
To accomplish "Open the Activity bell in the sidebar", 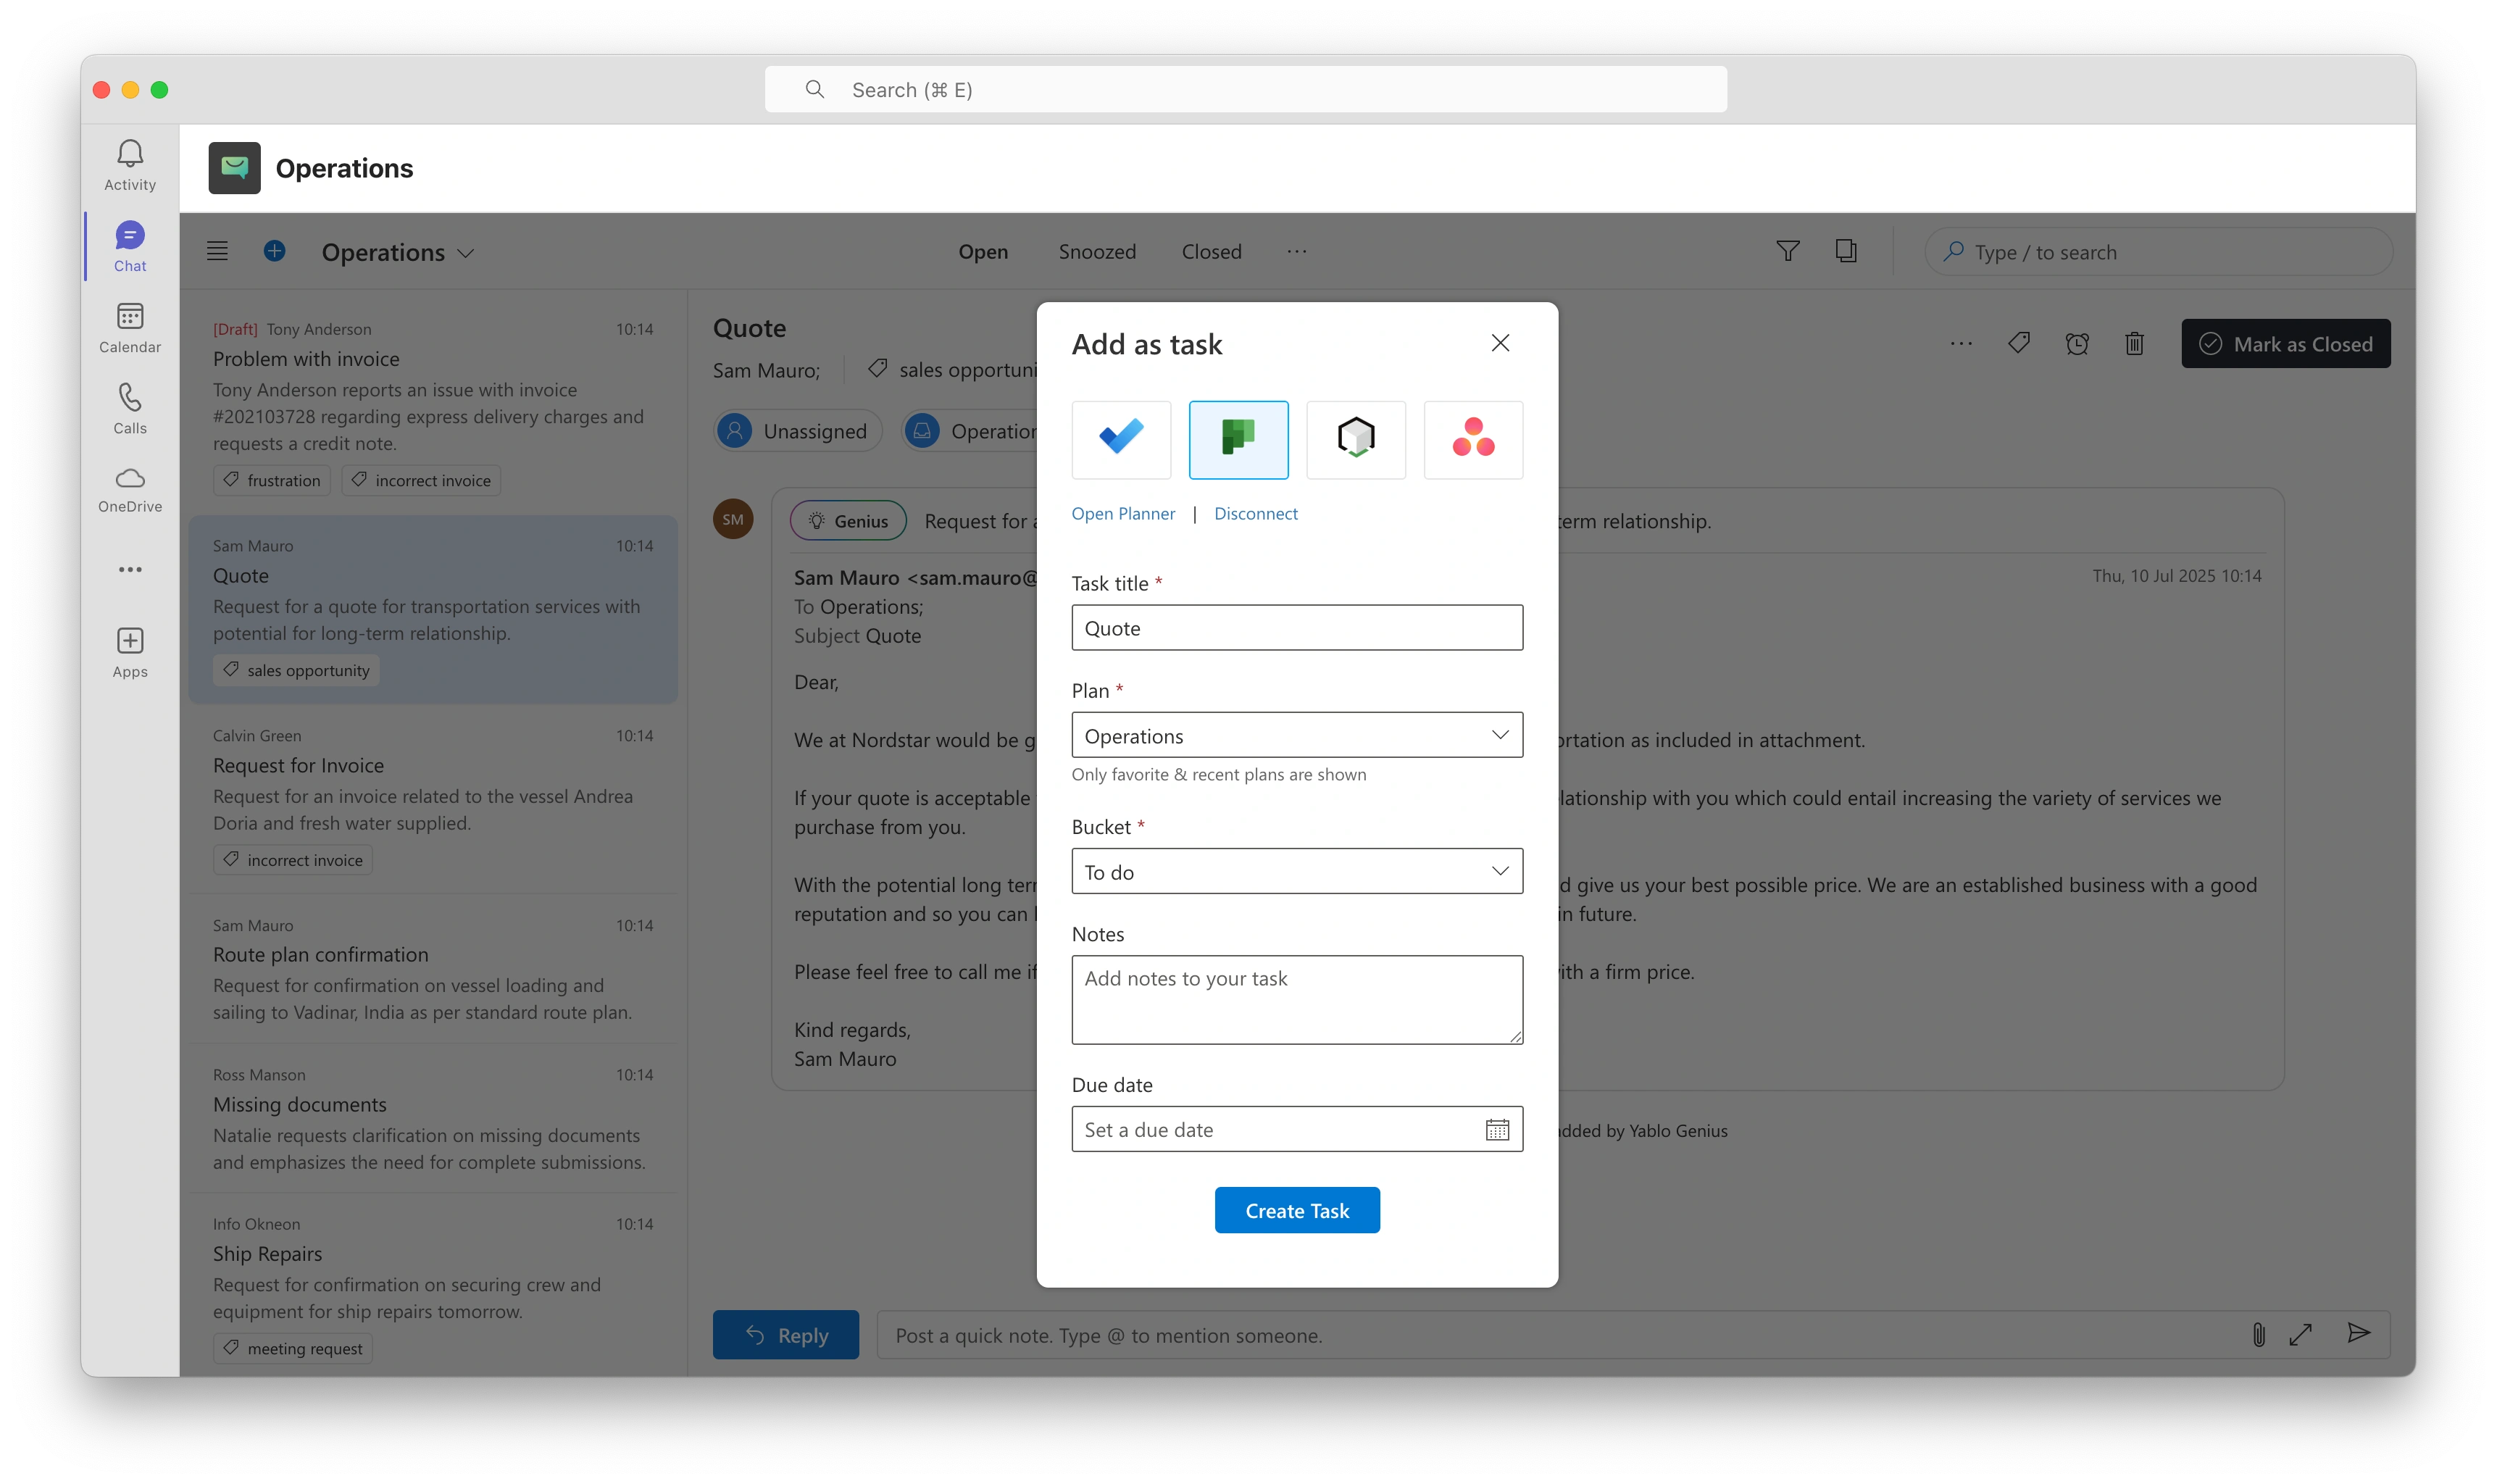I will coord(130,165).
